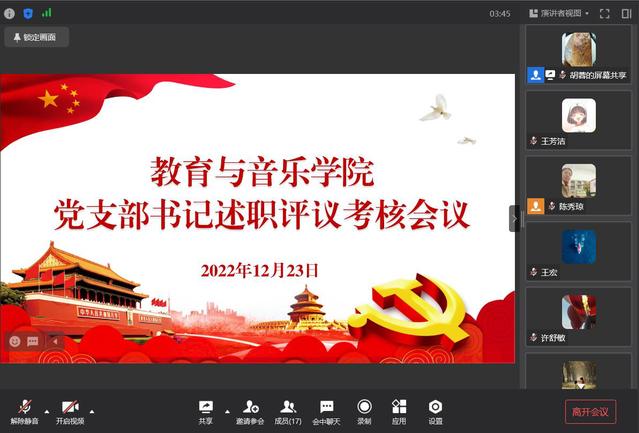The image size is (639, 433).
Task: Select participant tile 王芳洁
Action: tap(578, 120)
